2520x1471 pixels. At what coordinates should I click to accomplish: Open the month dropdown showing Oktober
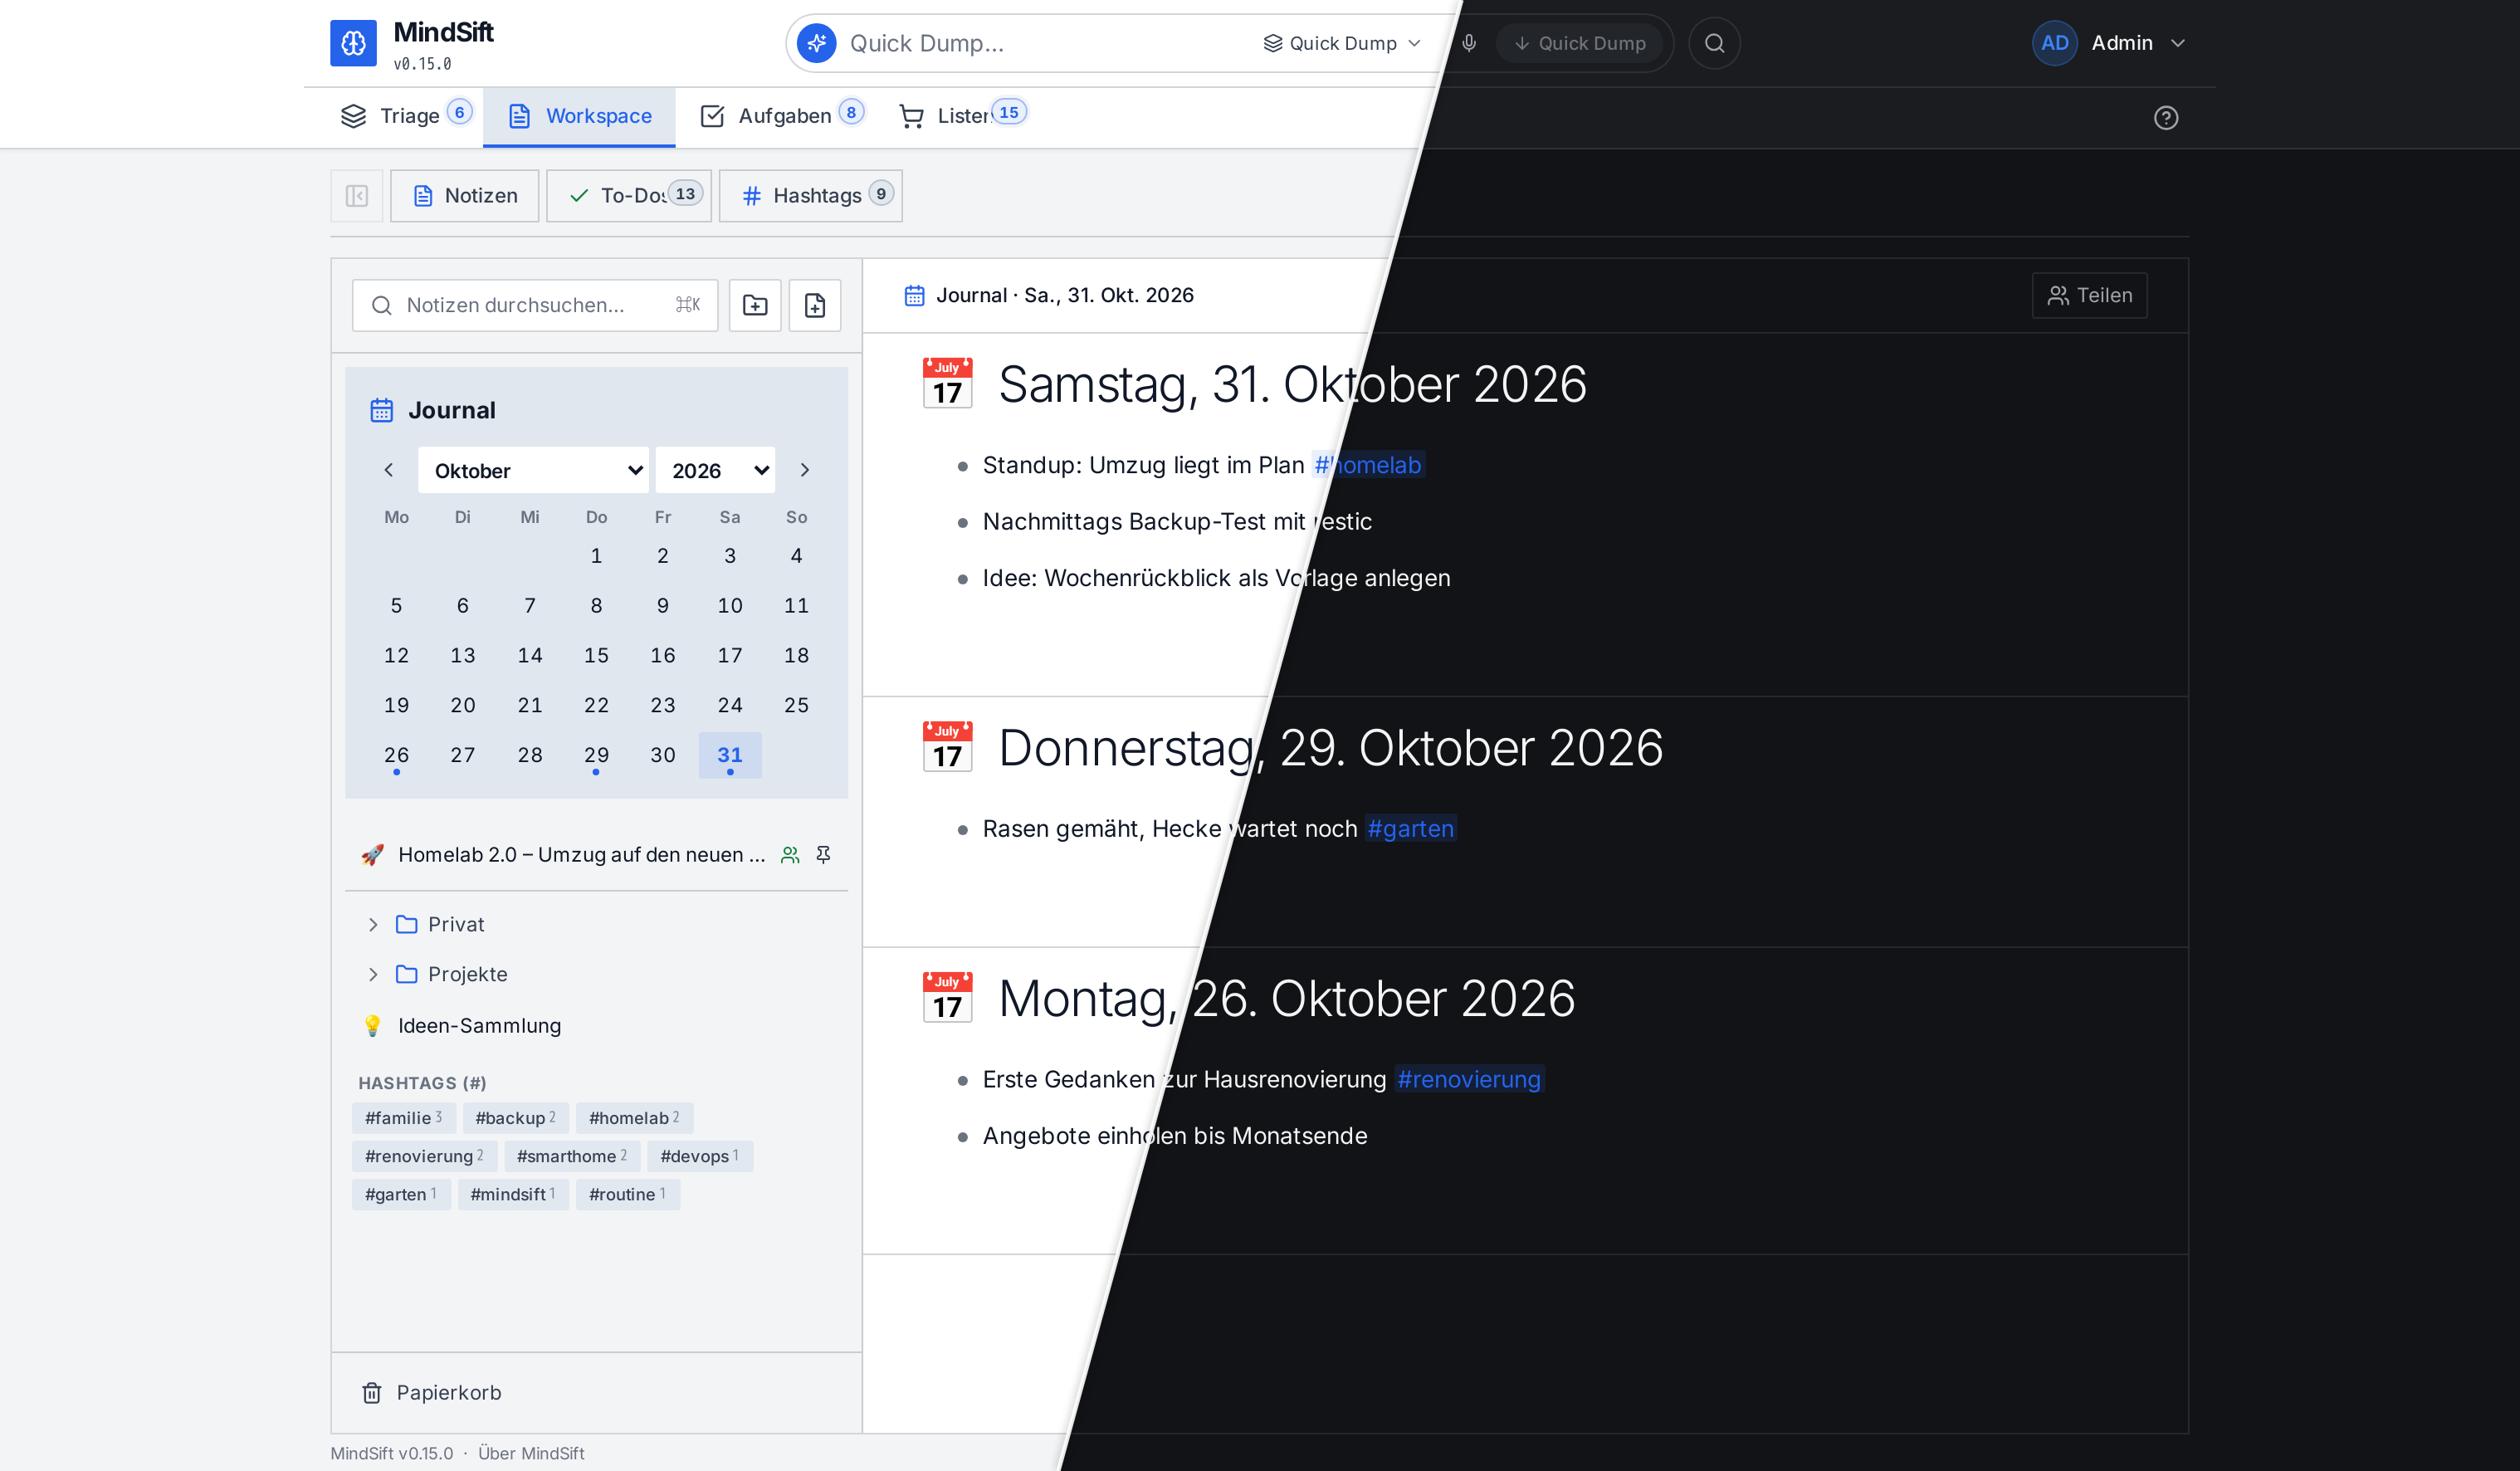(x=533, y=470)
